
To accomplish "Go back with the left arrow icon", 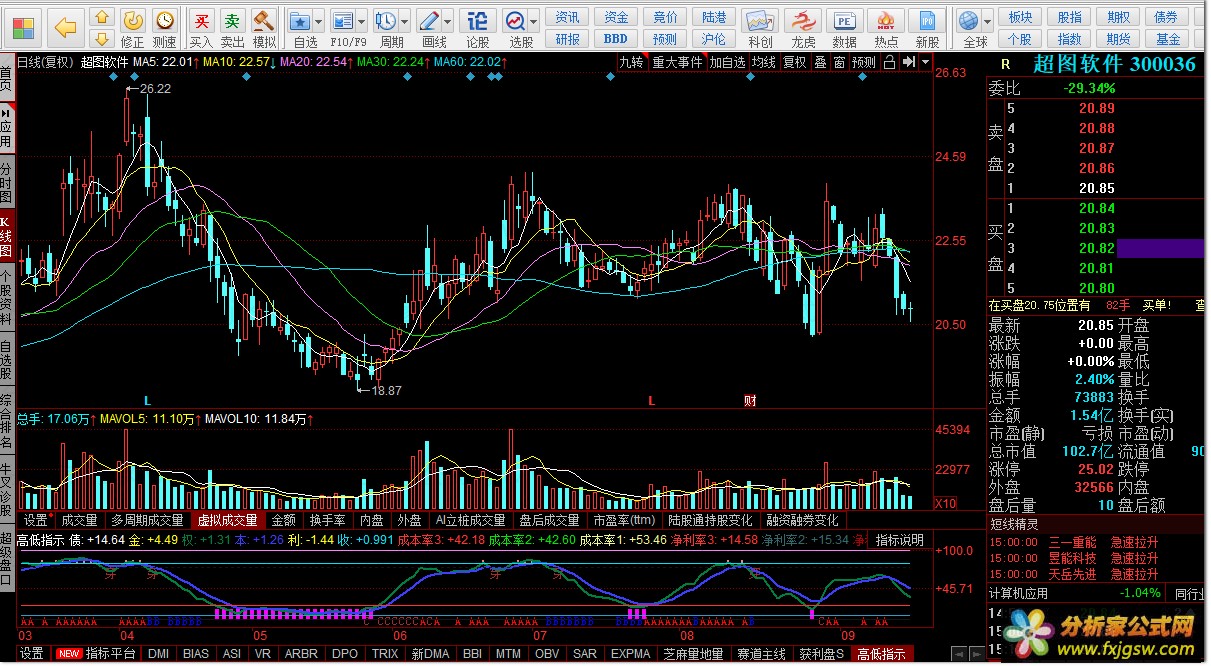I will tap(66, 27).
